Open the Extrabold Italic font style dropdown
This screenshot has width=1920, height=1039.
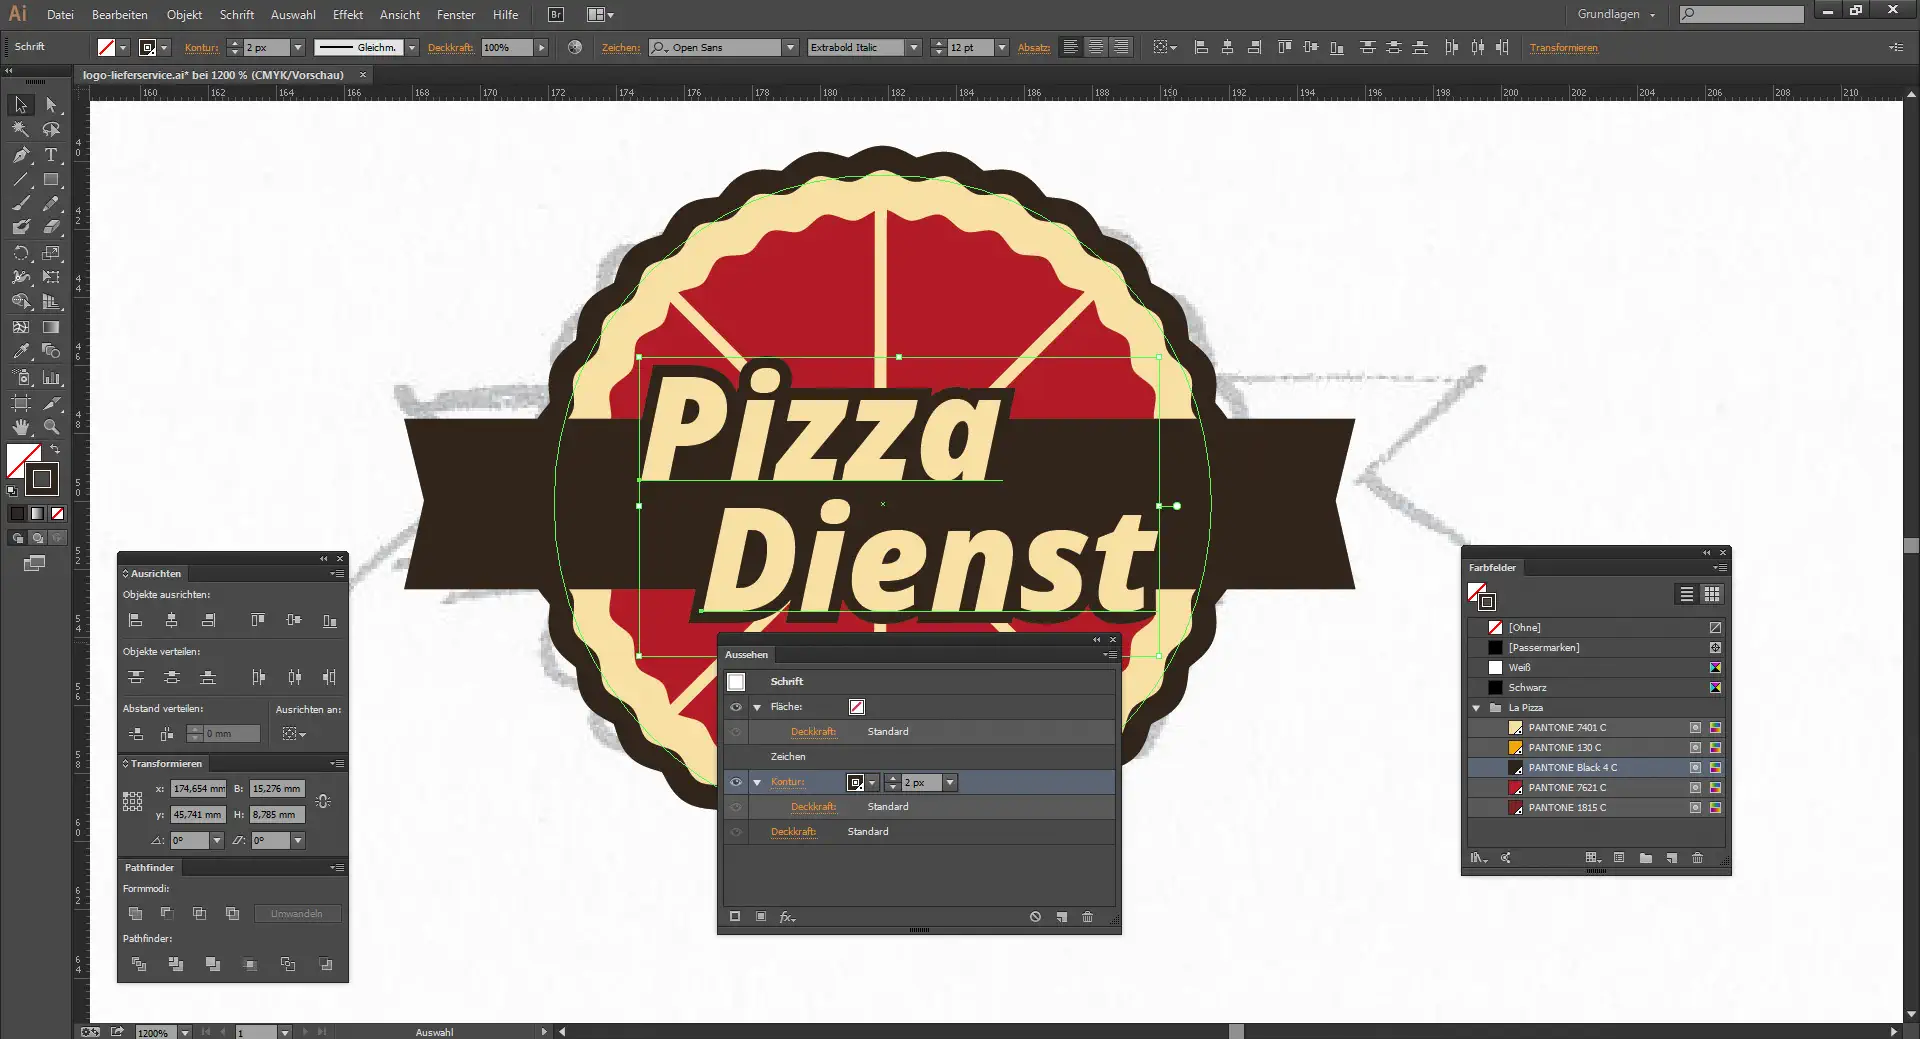(913, 47)
